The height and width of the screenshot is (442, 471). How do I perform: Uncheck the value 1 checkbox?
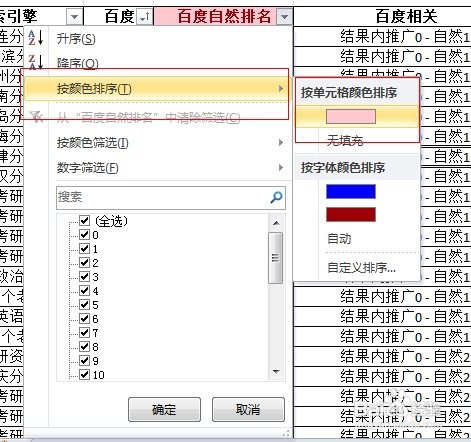pos(85,249)
